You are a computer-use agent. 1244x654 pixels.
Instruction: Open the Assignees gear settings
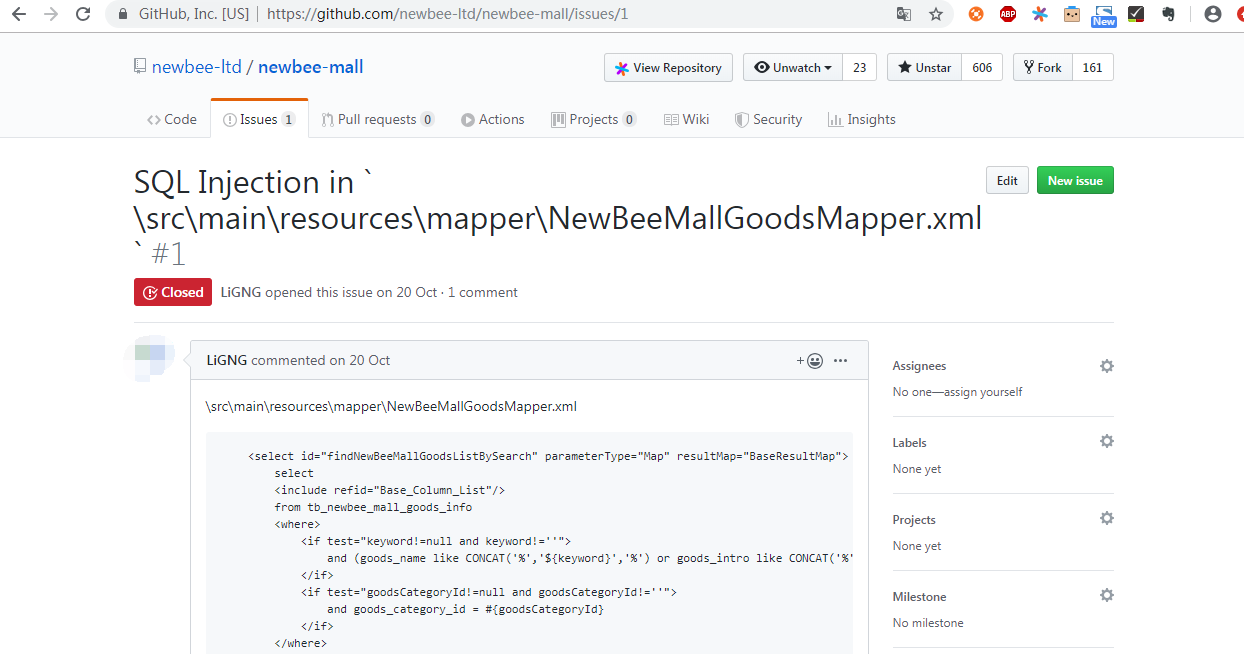pos(1106,366)
